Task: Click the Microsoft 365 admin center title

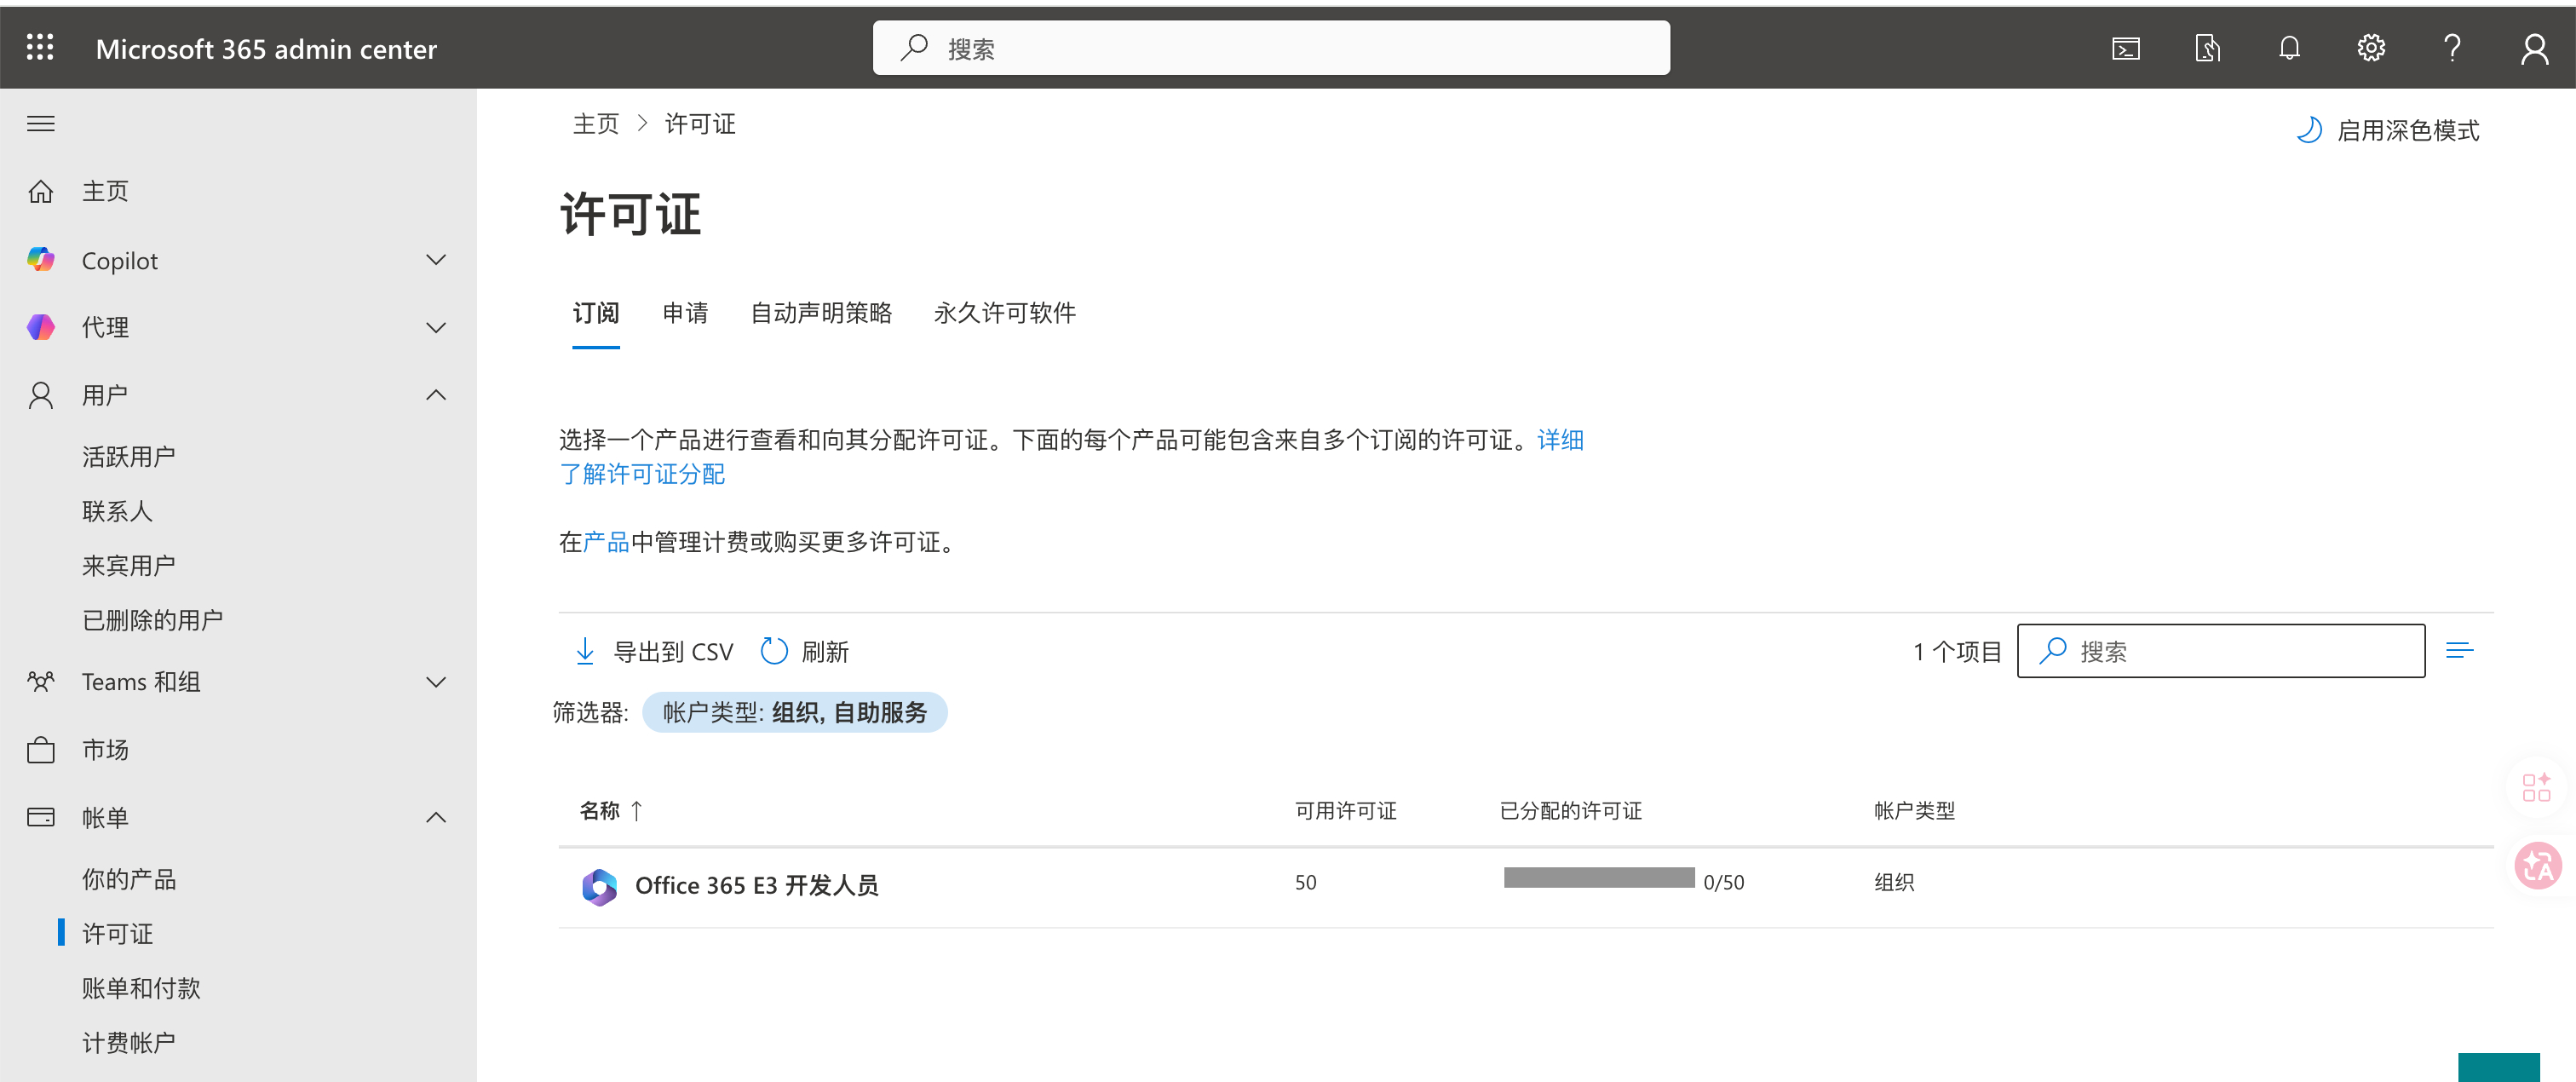Action: coord(266,49)
